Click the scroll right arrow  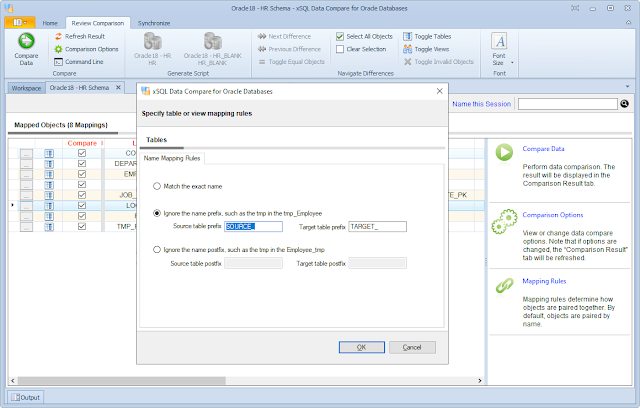480,381
